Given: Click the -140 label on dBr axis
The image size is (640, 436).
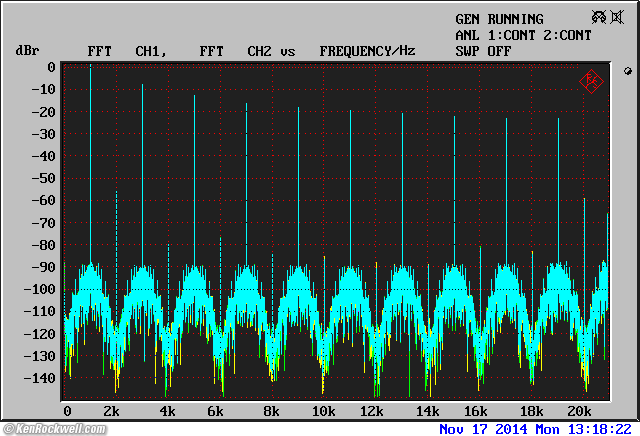Looking at the screenshot, I should pos(38,379).
